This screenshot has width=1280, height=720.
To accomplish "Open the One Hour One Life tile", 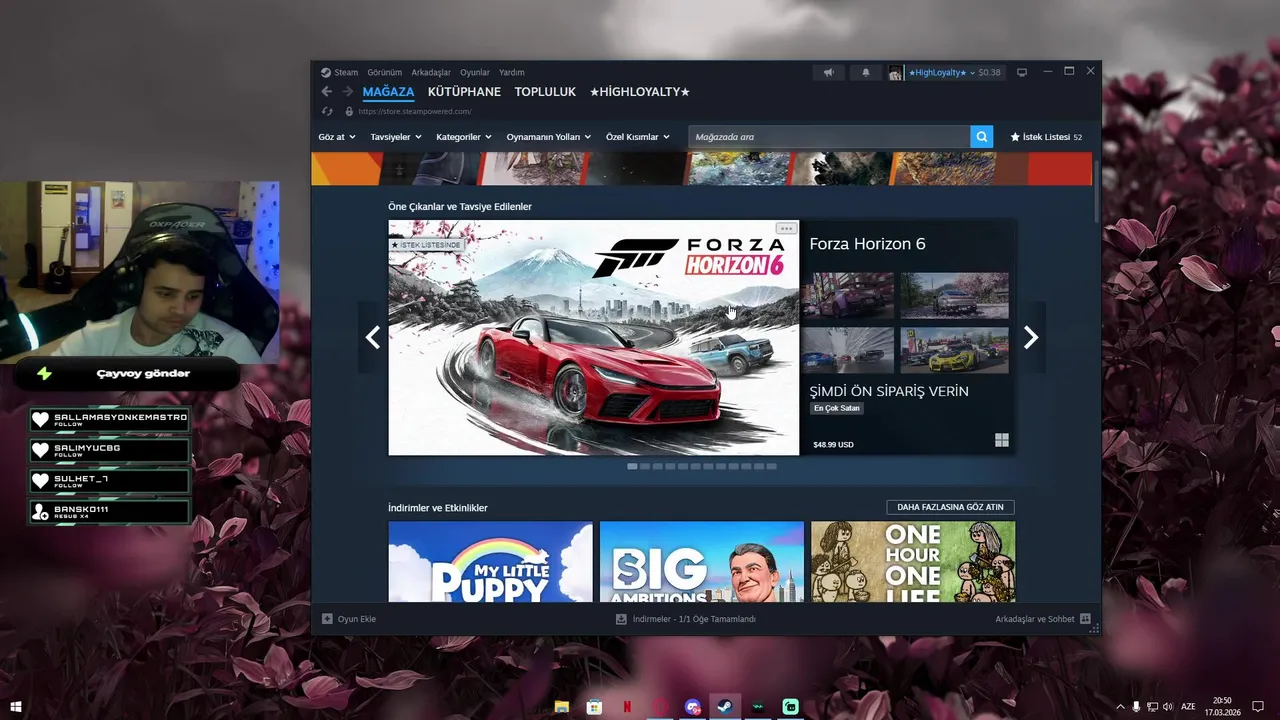I will 913,562.
